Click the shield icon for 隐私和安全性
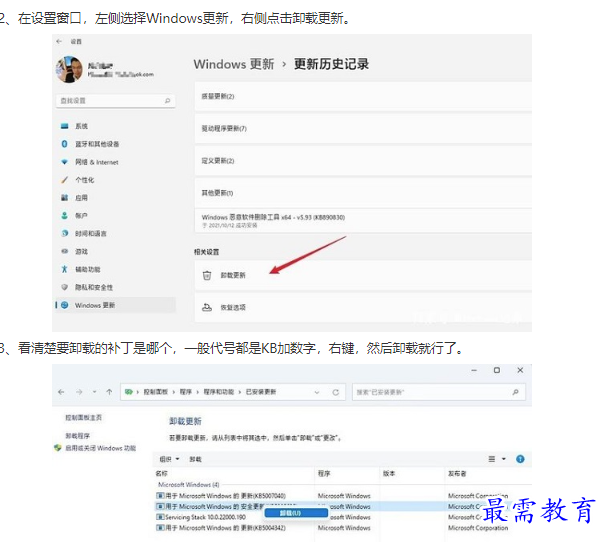Viewport: 604px width, 542px height. (x=64, y=287)
